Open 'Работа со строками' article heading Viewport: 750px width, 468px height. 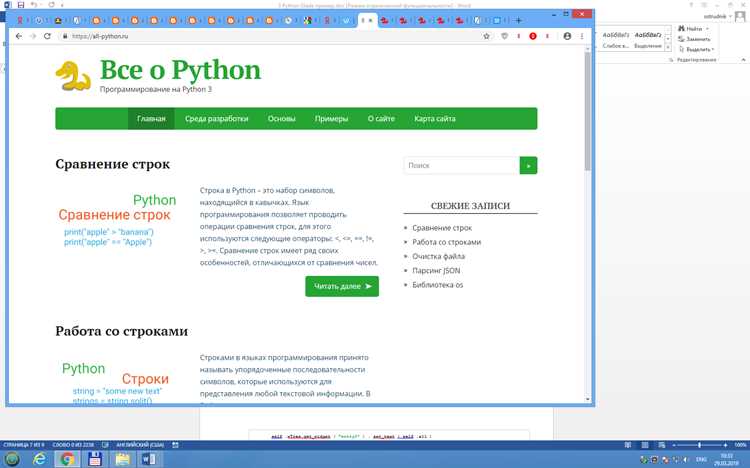click(x=121, y=331)
